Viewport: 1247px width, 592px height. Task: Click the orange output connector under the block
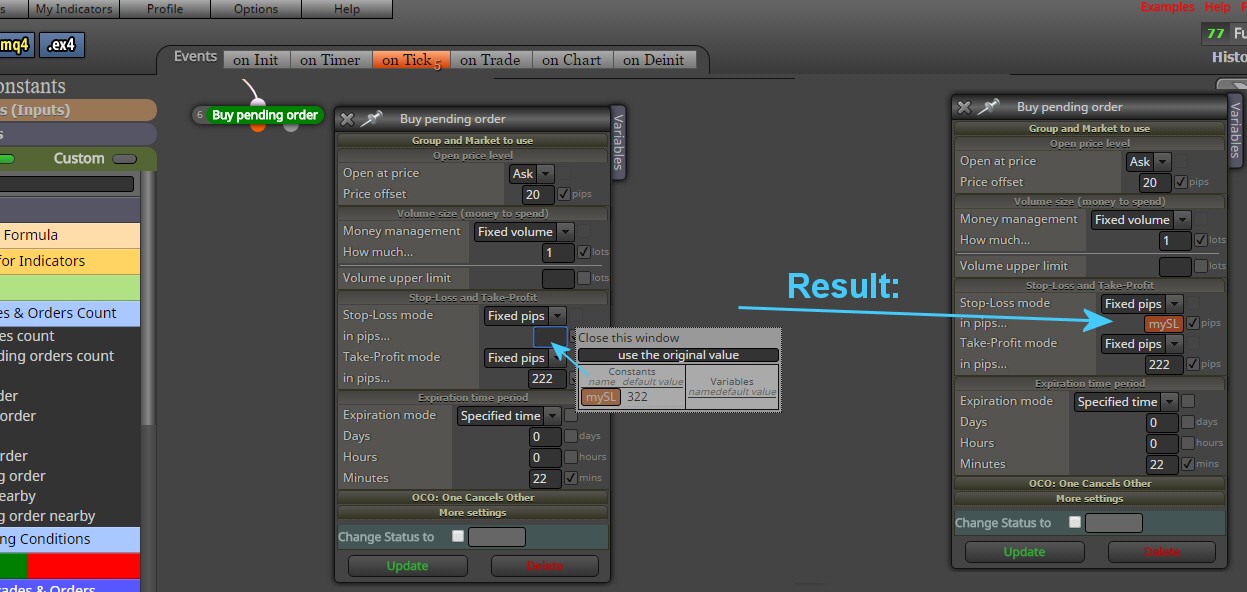pos(258,127)
